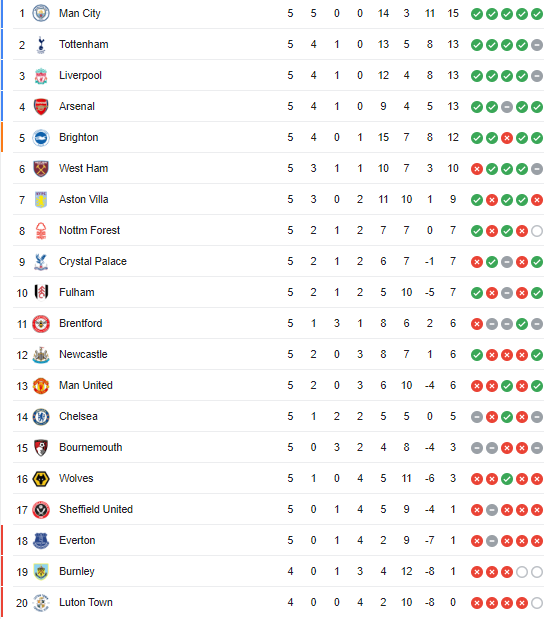Screen dimensions: 555x619
Task: Open the Aston Villa team link
Action: pyautogui.click(x=84, y=199)
